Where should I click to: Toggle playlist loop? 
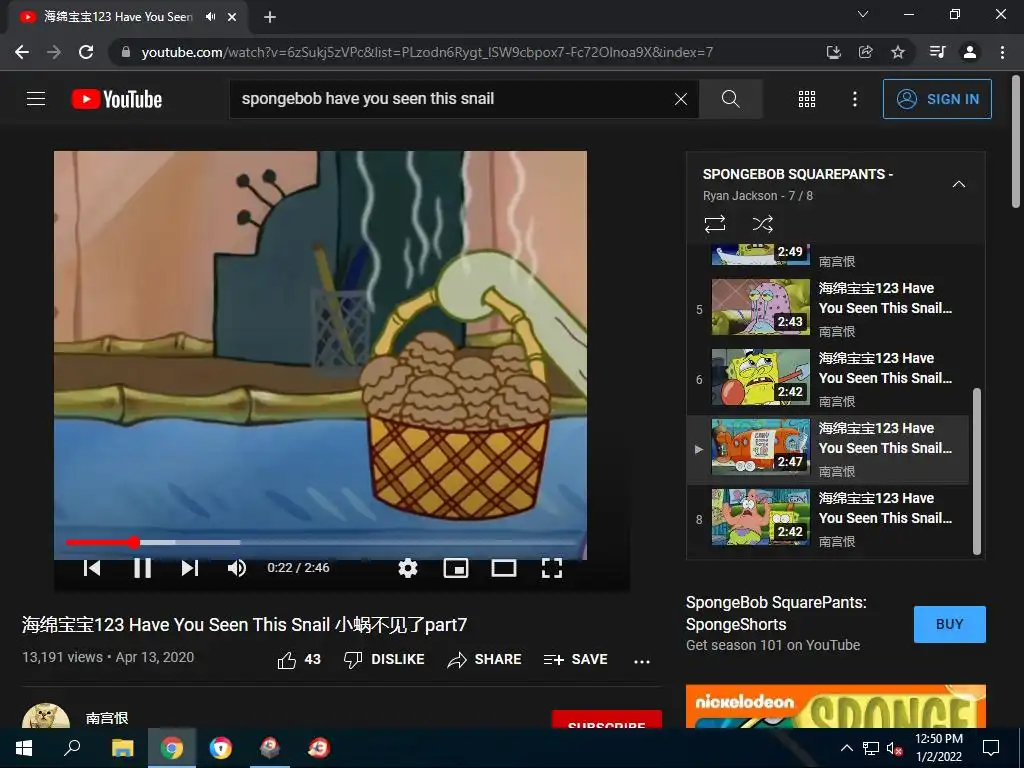714,224
